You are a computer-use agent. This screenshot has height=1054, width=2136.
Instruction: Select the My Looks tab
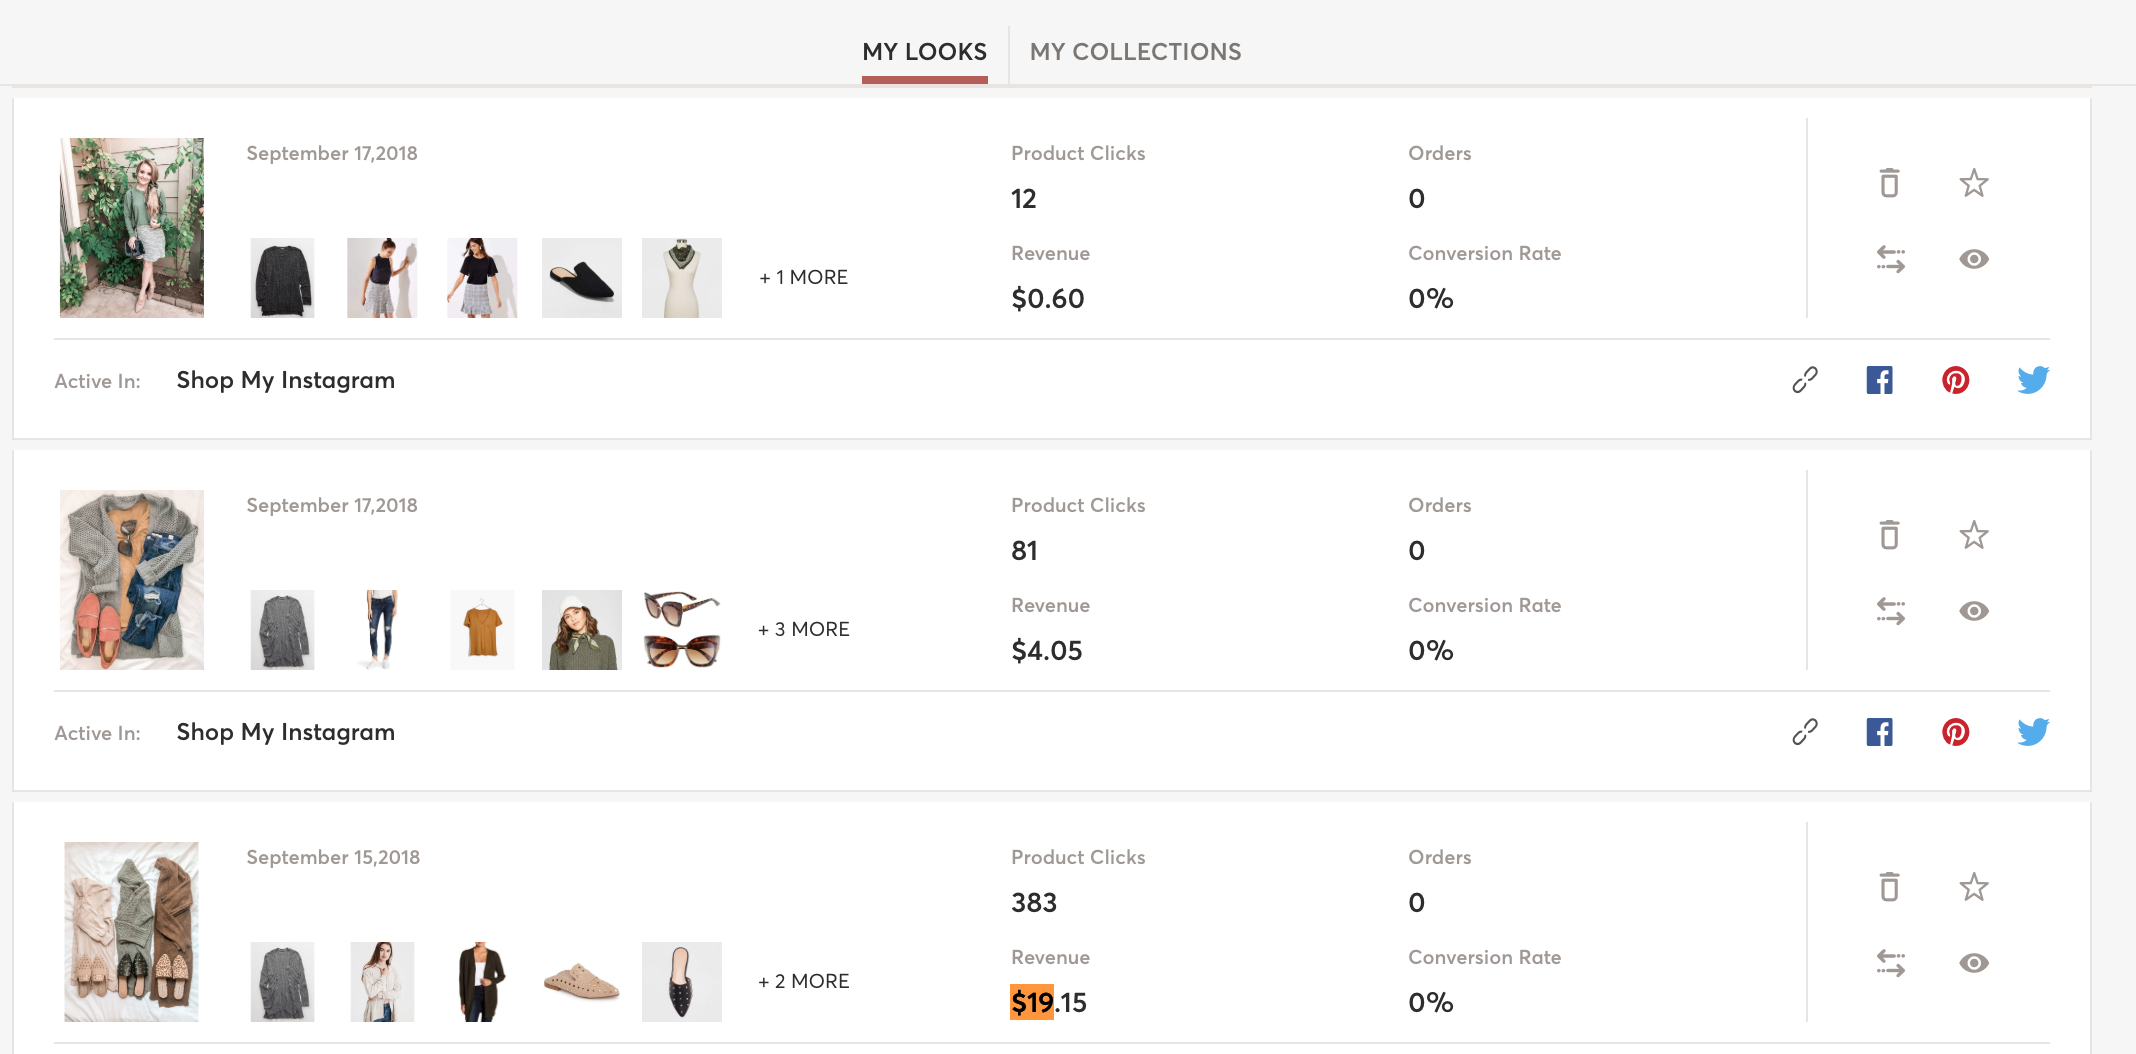[x=924, y=52]
